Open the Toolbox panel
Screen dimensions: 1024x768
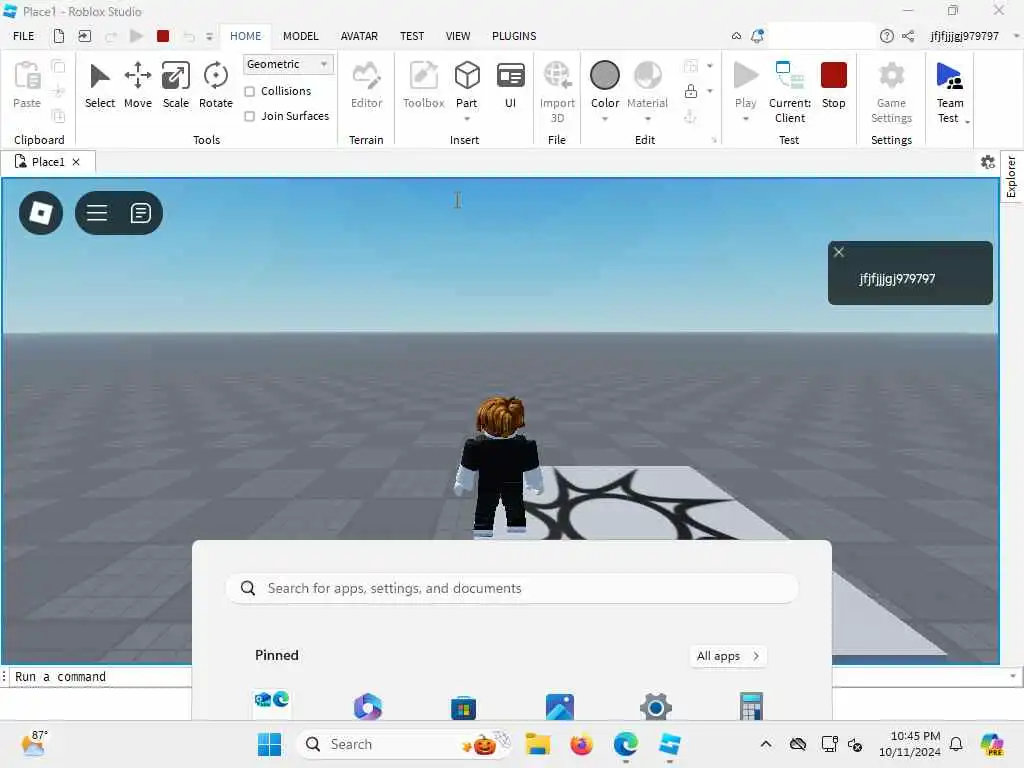(x=423, y=85)
